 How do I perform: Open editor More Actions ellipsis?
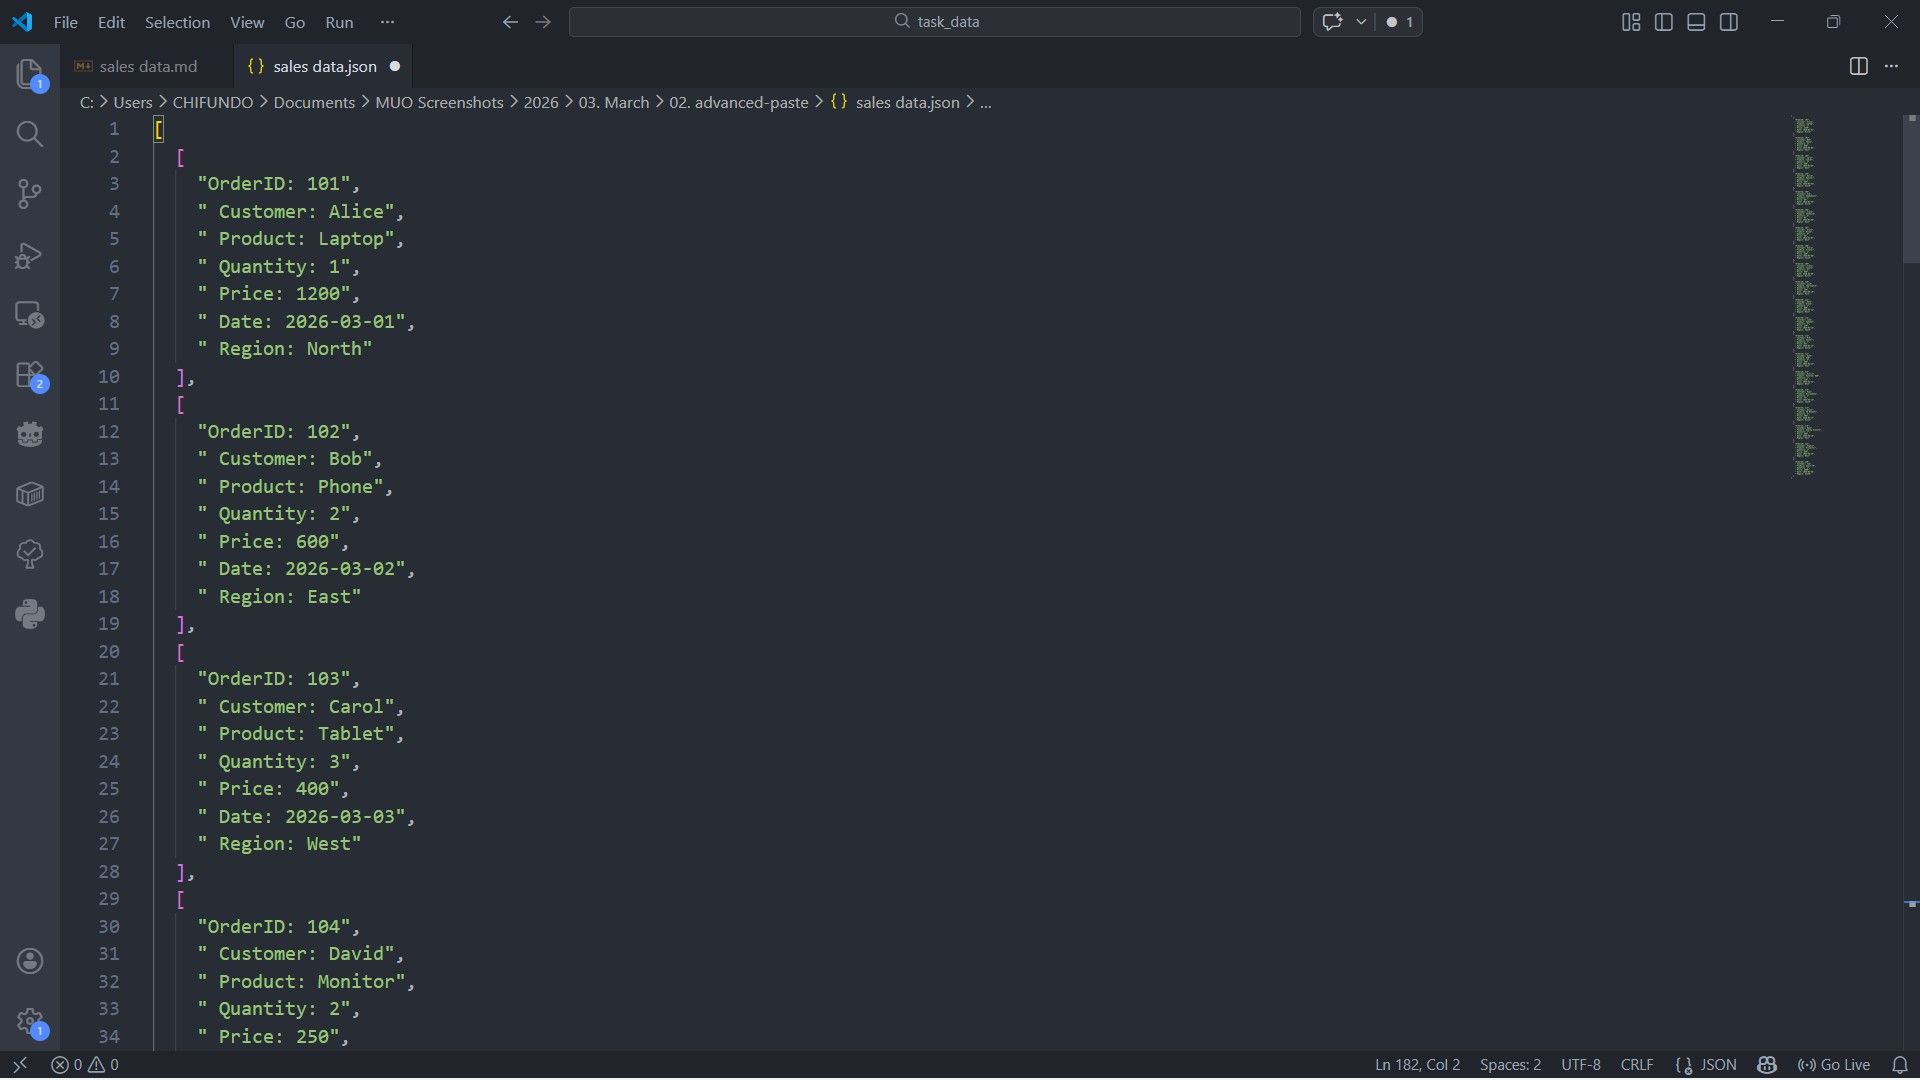pos(1891,66)
